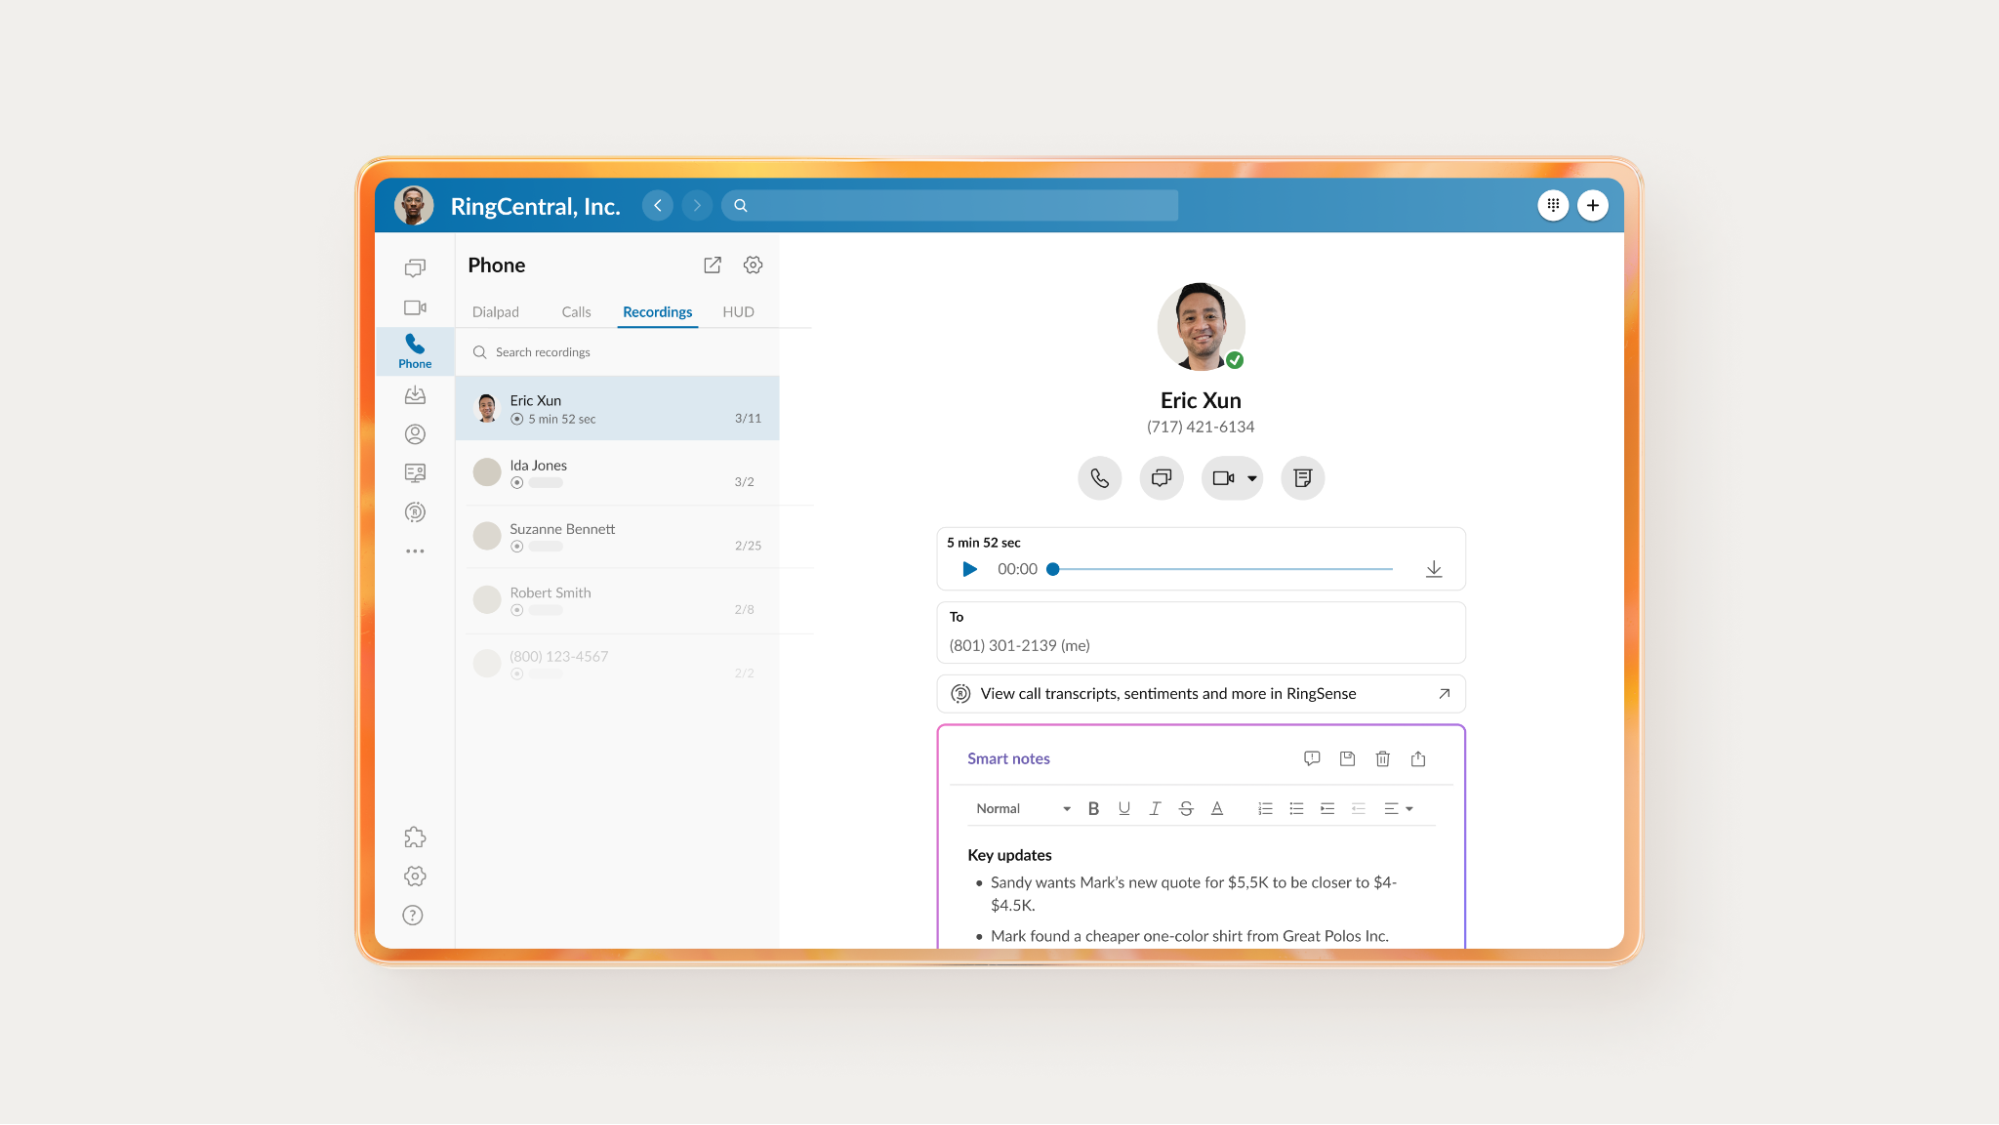Toggle underline formatting in Smart notes

1124,808
